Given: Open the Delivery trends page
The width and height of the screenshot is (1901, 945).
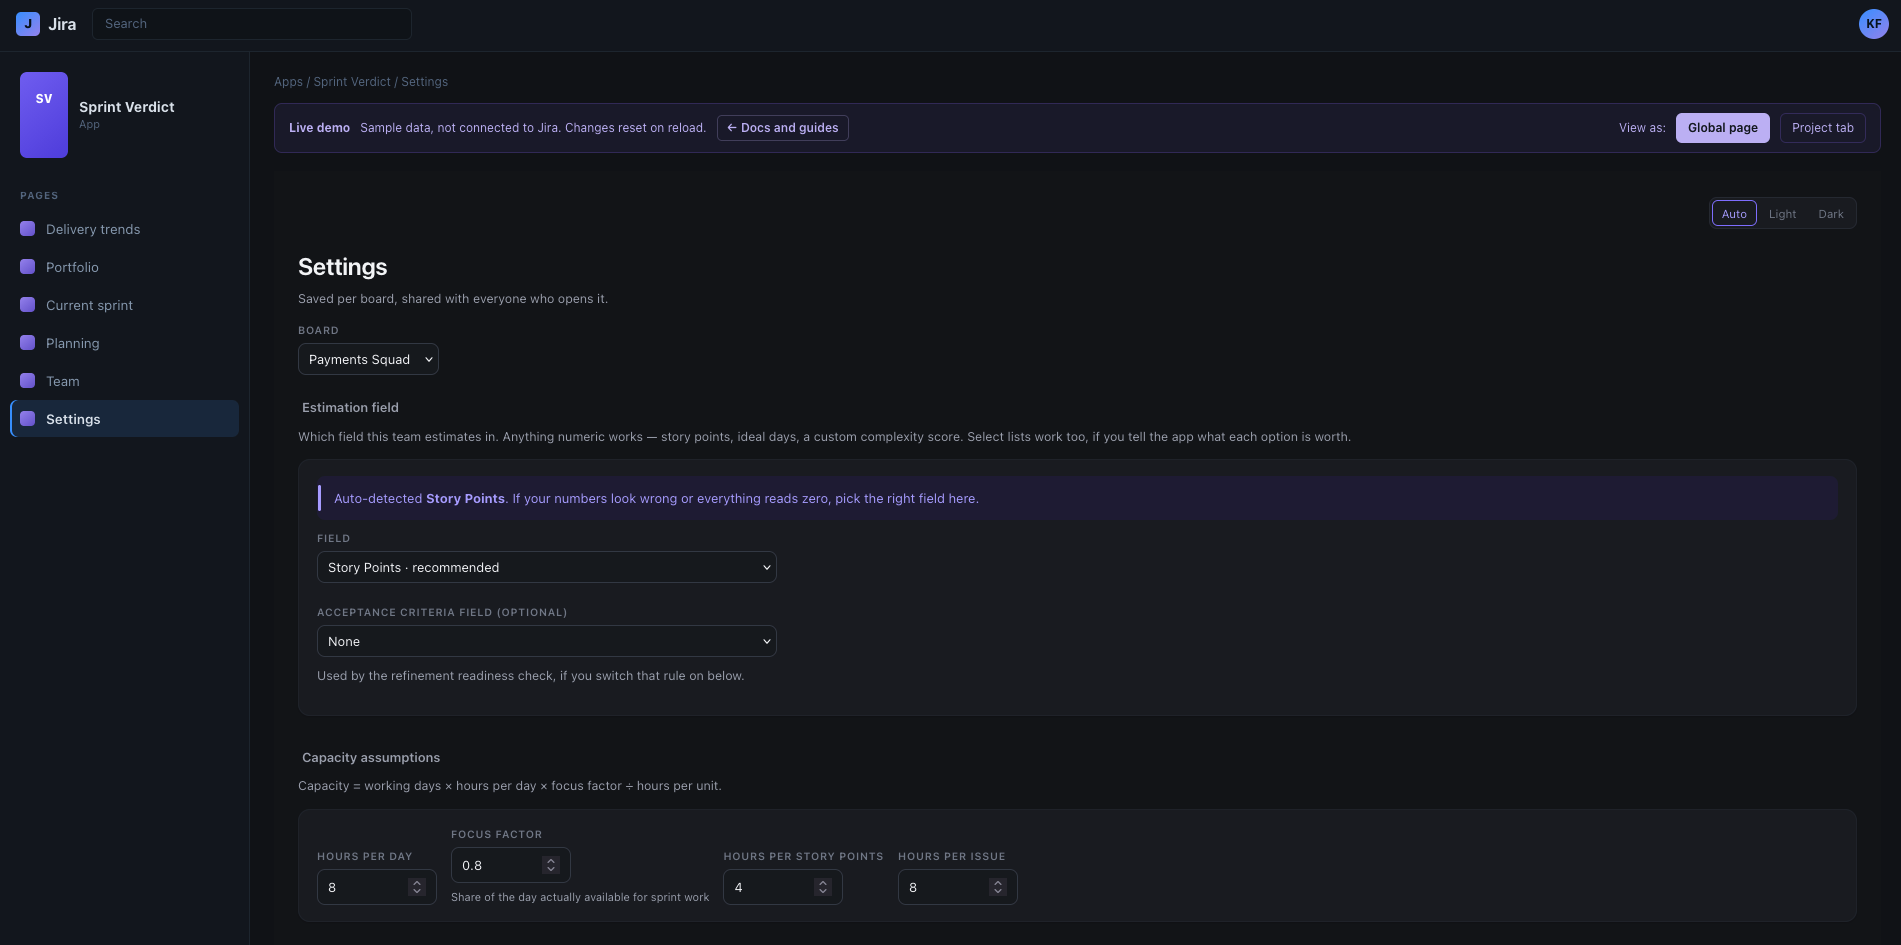Looking at the screenshot, I should pos(124,229).
